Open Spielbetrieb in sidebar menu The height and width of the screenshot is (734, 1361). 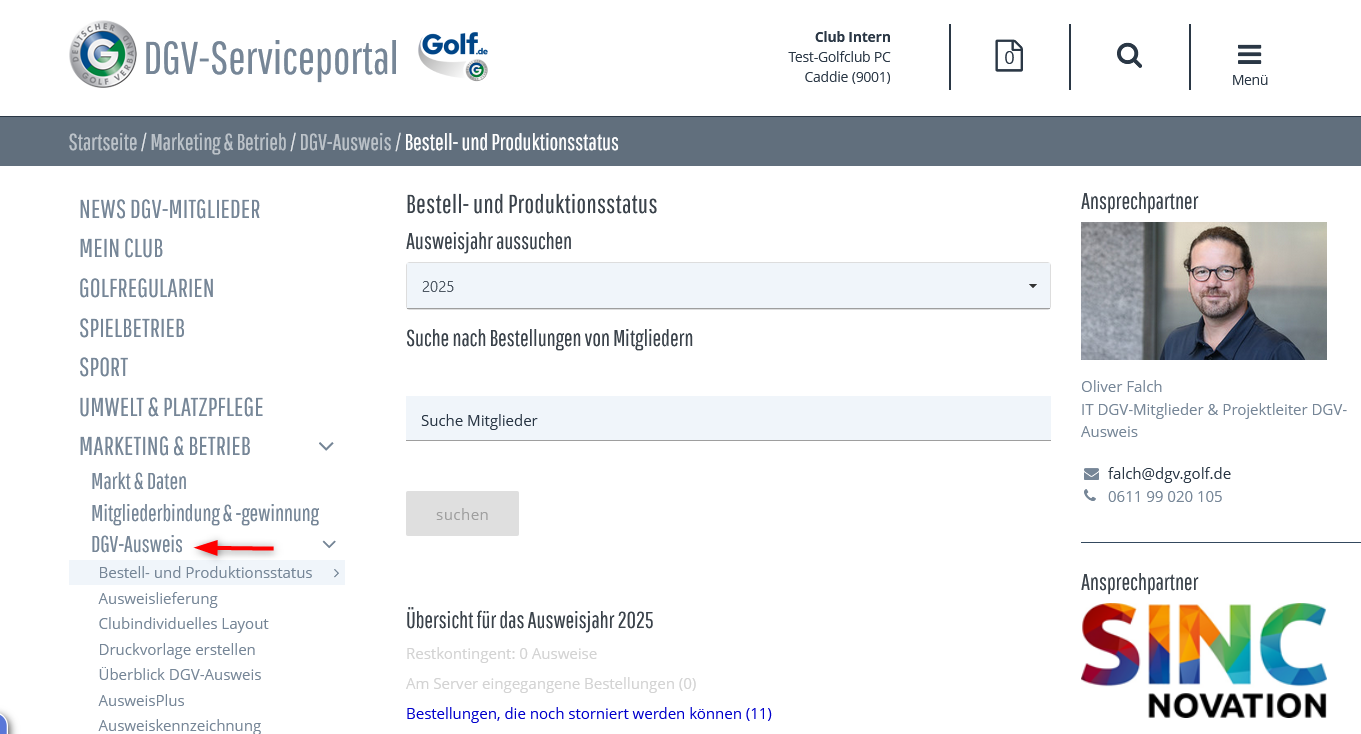point(132,328)
